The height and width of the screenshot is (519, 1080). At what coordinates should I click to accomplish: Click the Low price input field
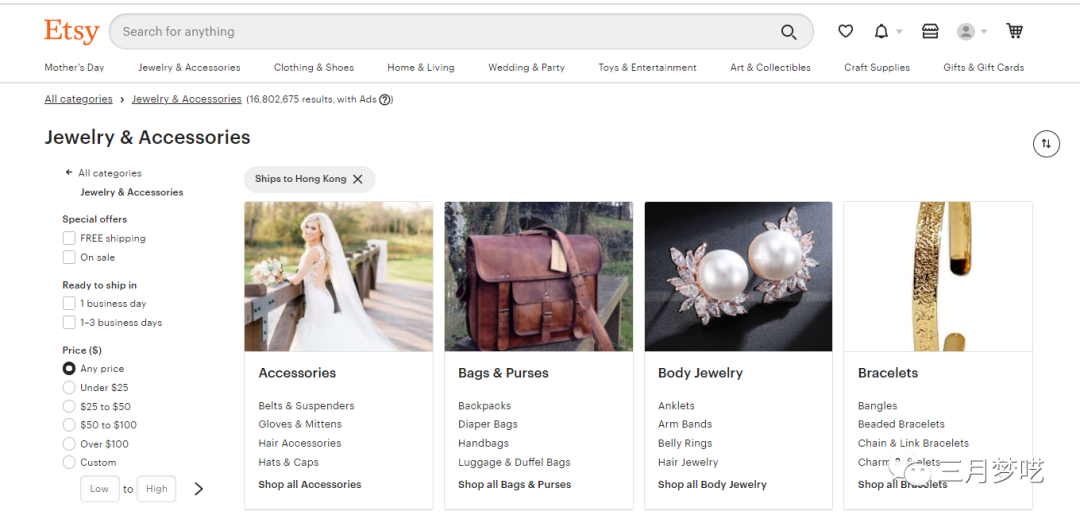(99, 489)
